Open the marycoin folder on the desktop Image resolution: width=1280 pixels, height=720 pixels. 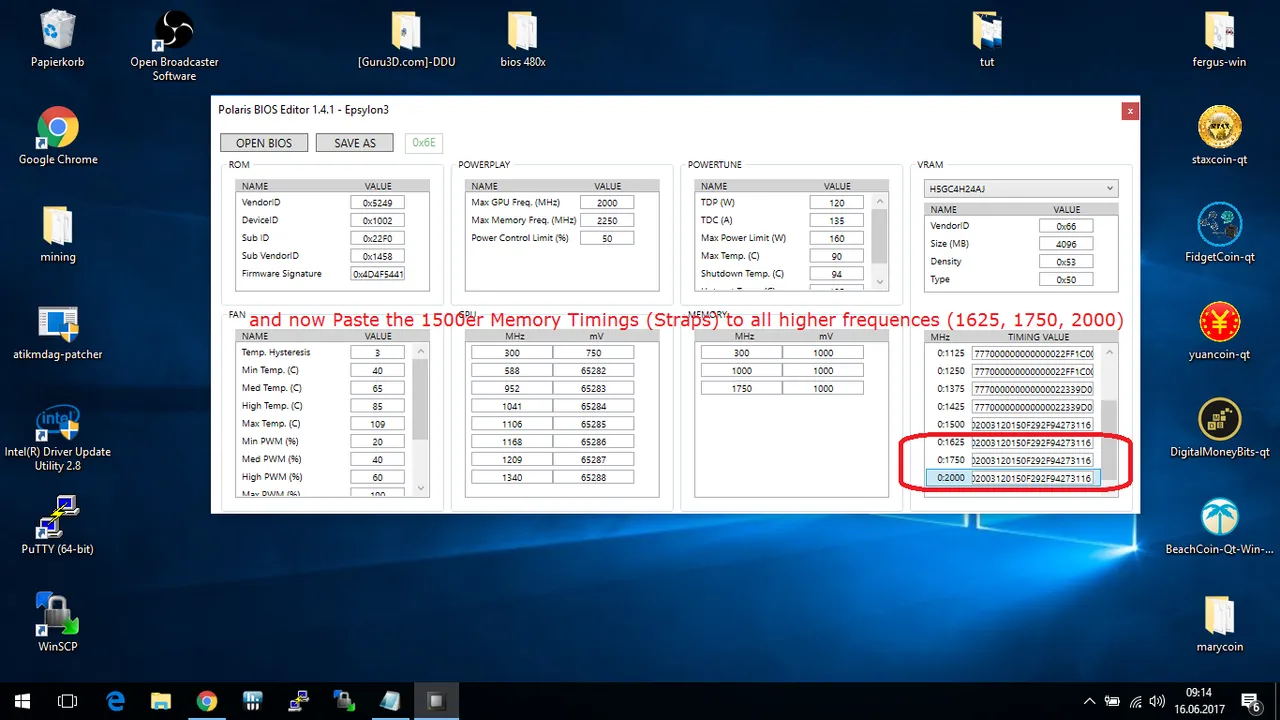tap(1219, 622)
